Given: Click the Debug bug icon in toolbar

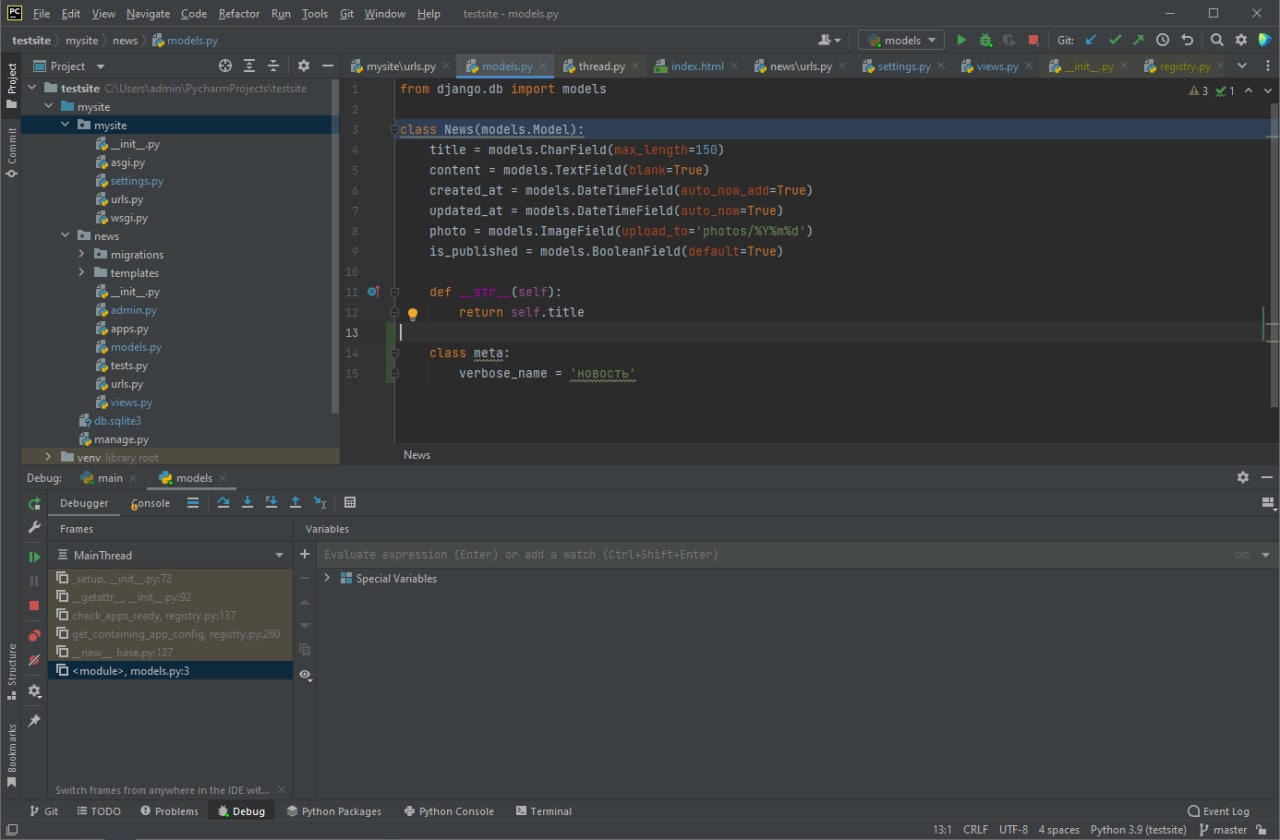Looking at the screenshot, I should click(x=986, y=40).
